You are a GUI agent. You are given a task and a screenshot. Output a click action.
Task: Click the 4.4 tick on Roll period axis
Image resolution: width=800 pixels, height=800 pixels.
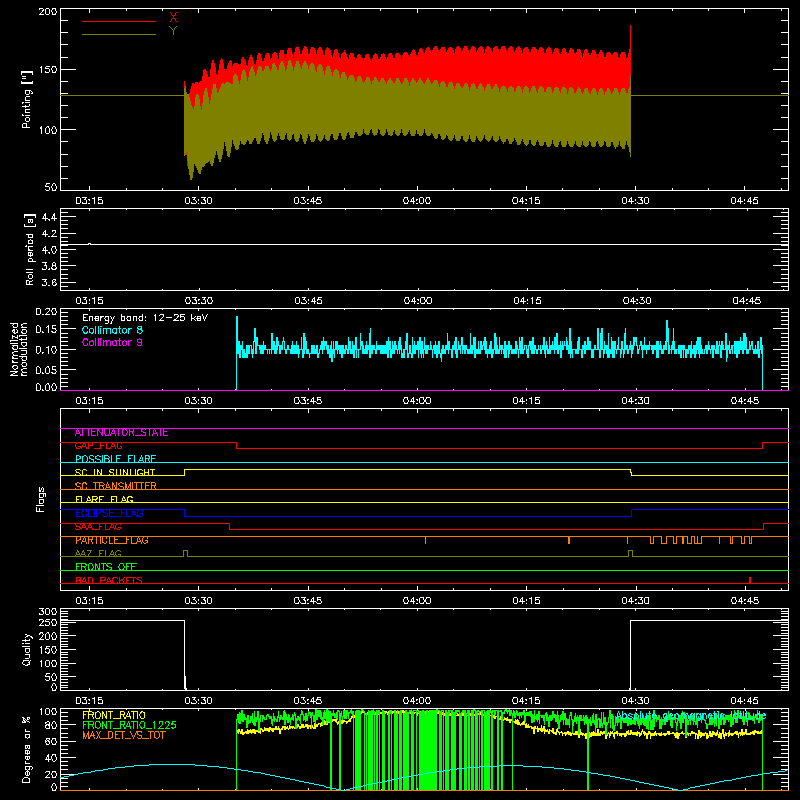point(49,218)
